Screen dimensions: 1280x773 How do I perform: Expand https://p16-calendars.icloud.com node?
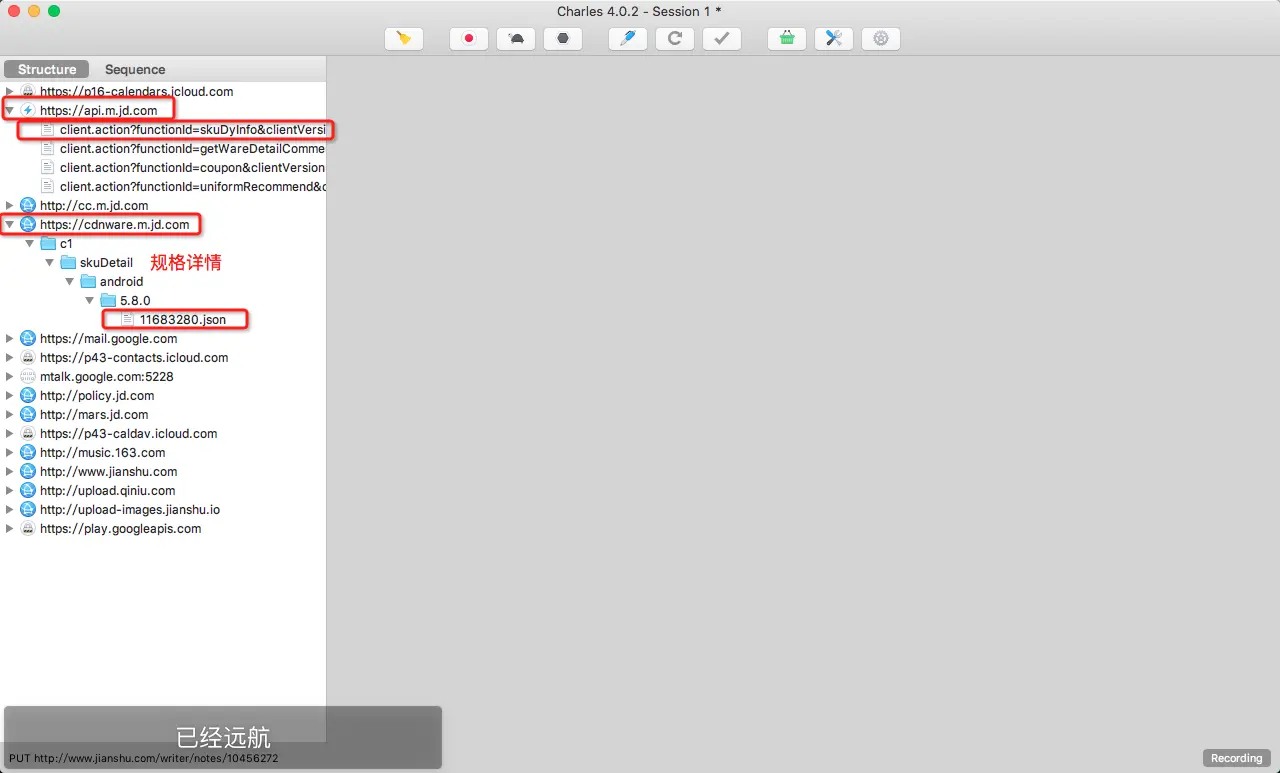coord(10,91)
